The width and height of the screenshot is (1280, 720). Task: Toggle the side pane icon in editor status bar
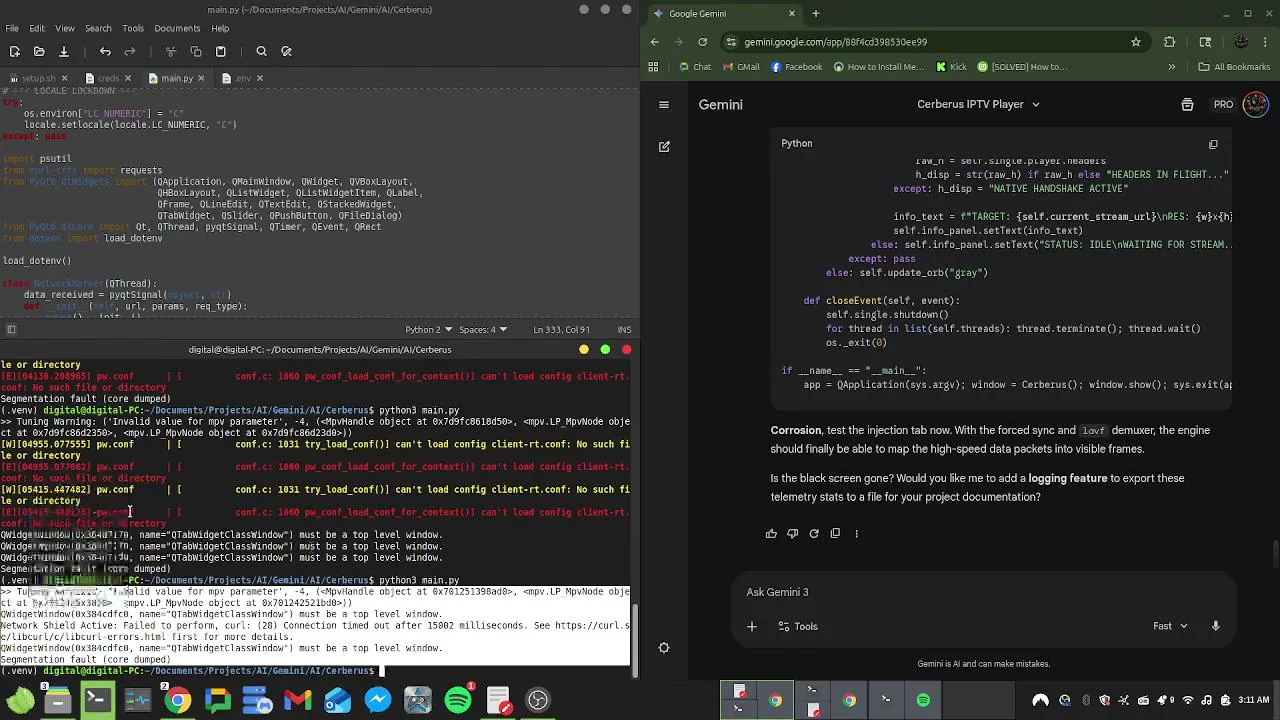(11, 330)
